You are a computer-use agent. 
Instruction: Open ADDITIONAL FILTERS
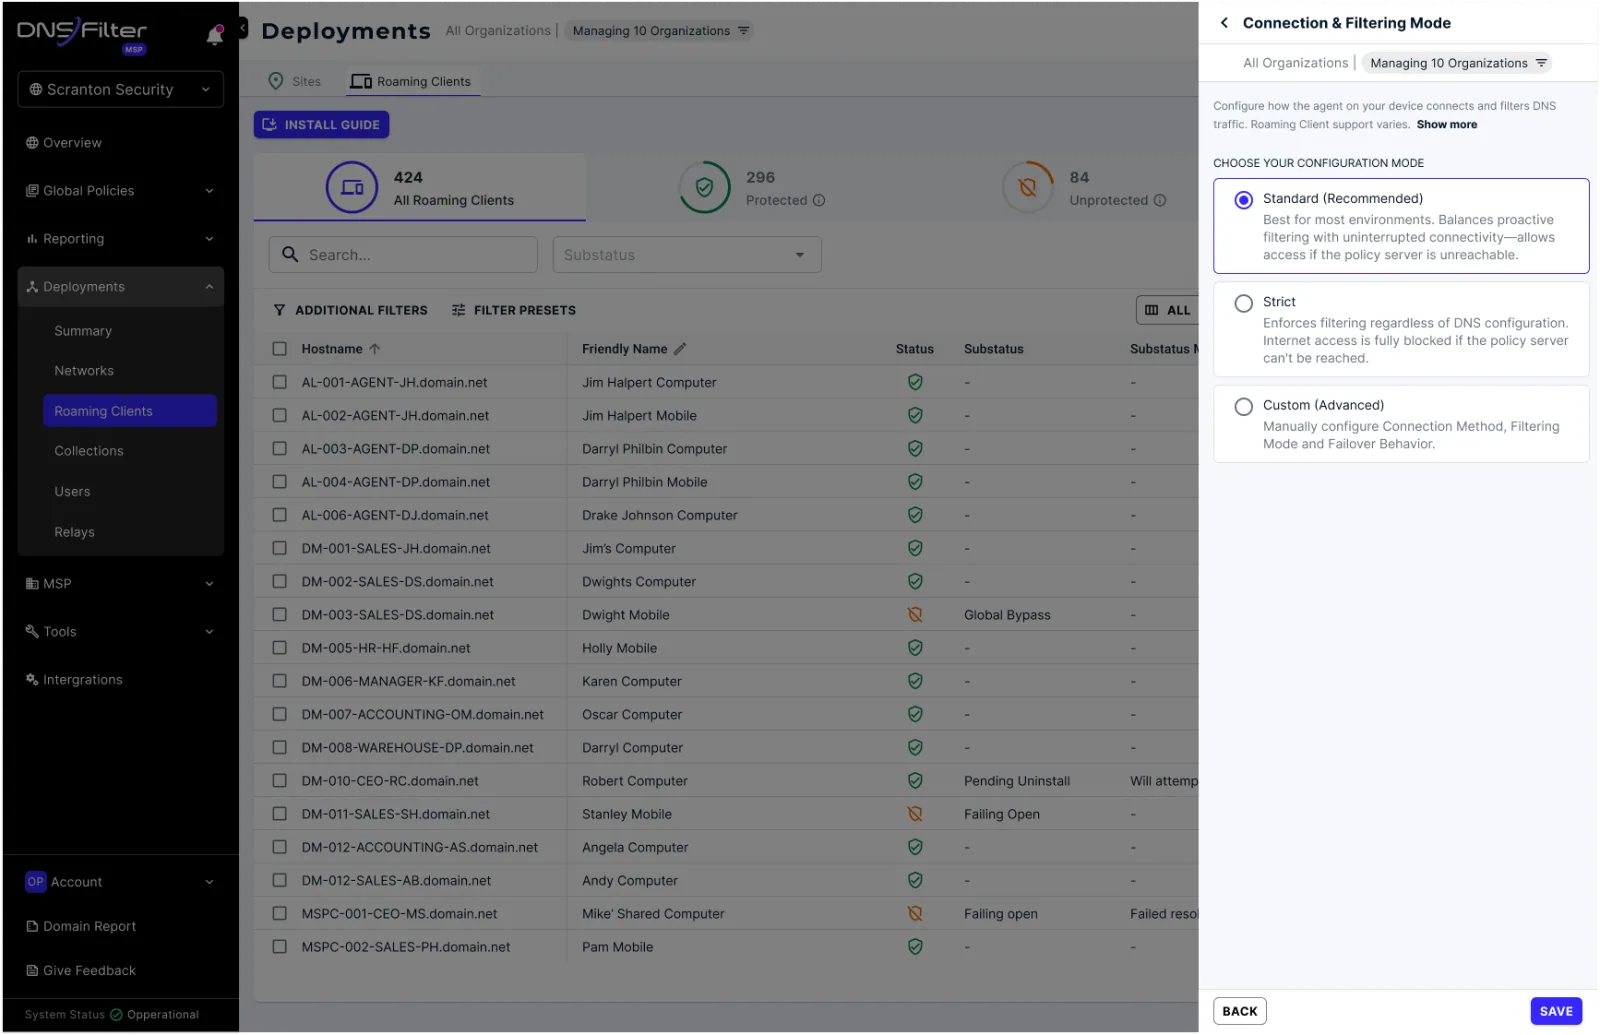pyautogui.click(x=350, y=310)
